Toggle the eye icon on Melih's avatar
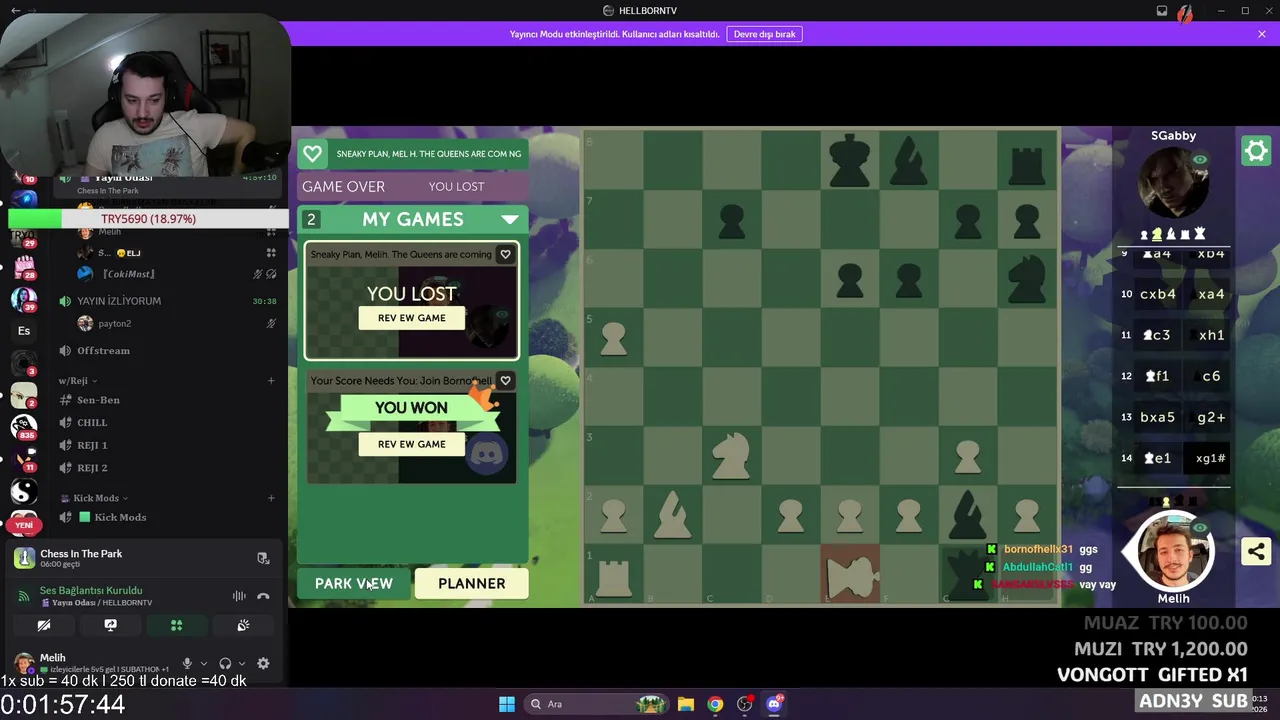Screen dimensions: 1280x720 pos(1200,528)
